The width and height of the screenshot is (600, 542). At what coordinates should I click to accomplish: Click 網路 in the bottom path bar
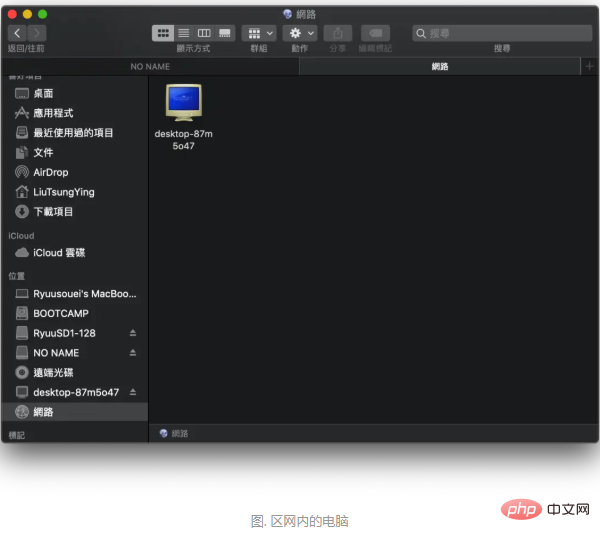tap(174, 433)
